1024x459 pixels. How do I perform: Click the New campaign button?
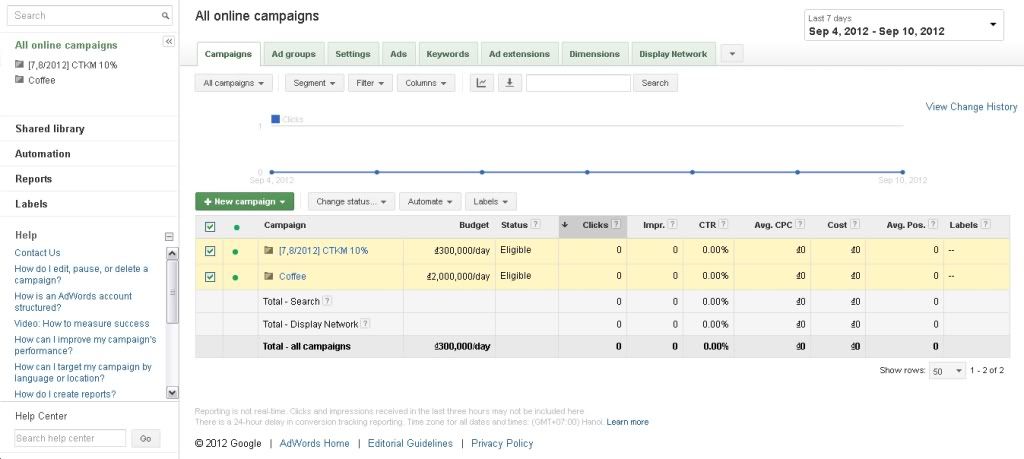(x=244, y=202)
